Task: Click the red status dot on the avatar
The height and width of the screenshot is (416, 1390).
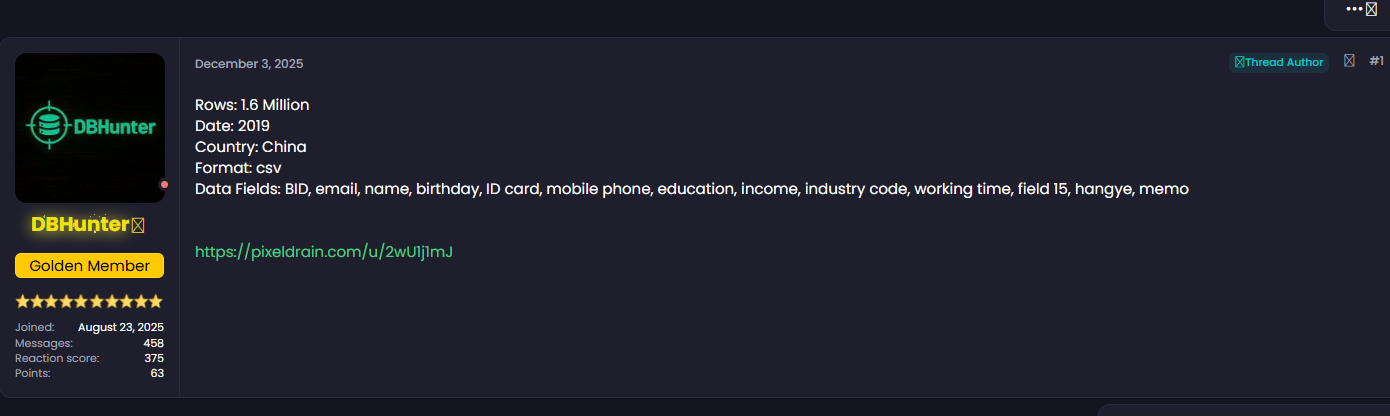Action: pos(164,185)
